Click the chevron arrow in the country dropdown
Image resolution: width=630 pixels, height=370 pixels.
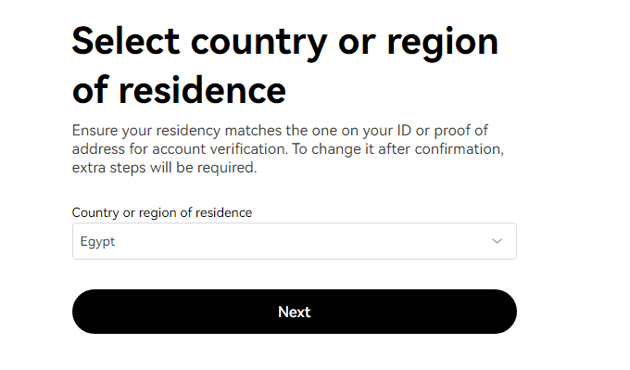point(497,241)
